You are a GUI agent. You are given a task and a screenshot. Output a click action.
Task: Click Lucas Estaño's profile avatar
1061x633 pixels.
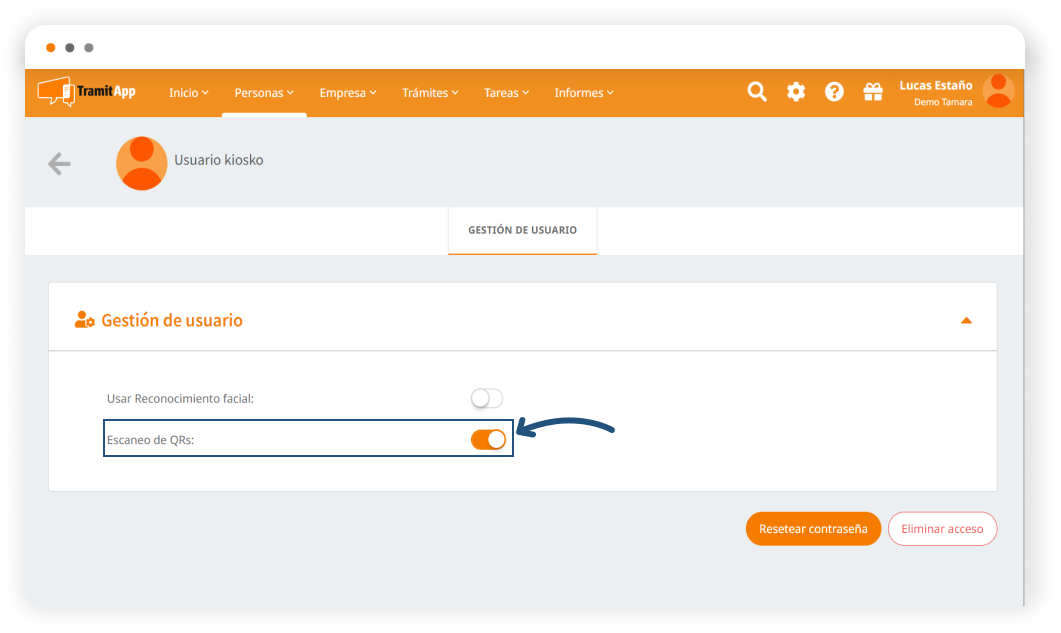[x=997, y=91]
